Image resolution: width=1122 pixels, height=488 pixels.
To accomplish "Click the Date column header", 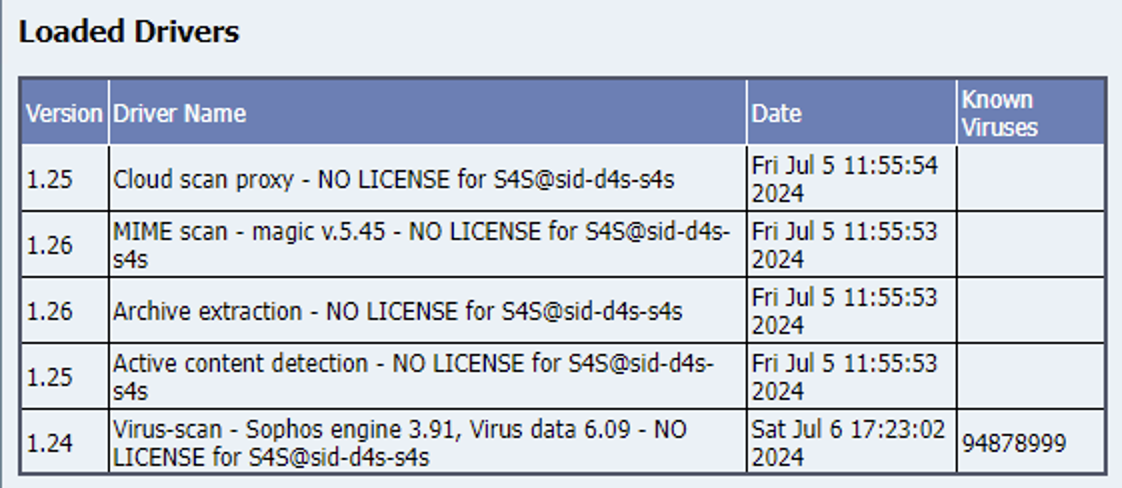I will point(776,113).
